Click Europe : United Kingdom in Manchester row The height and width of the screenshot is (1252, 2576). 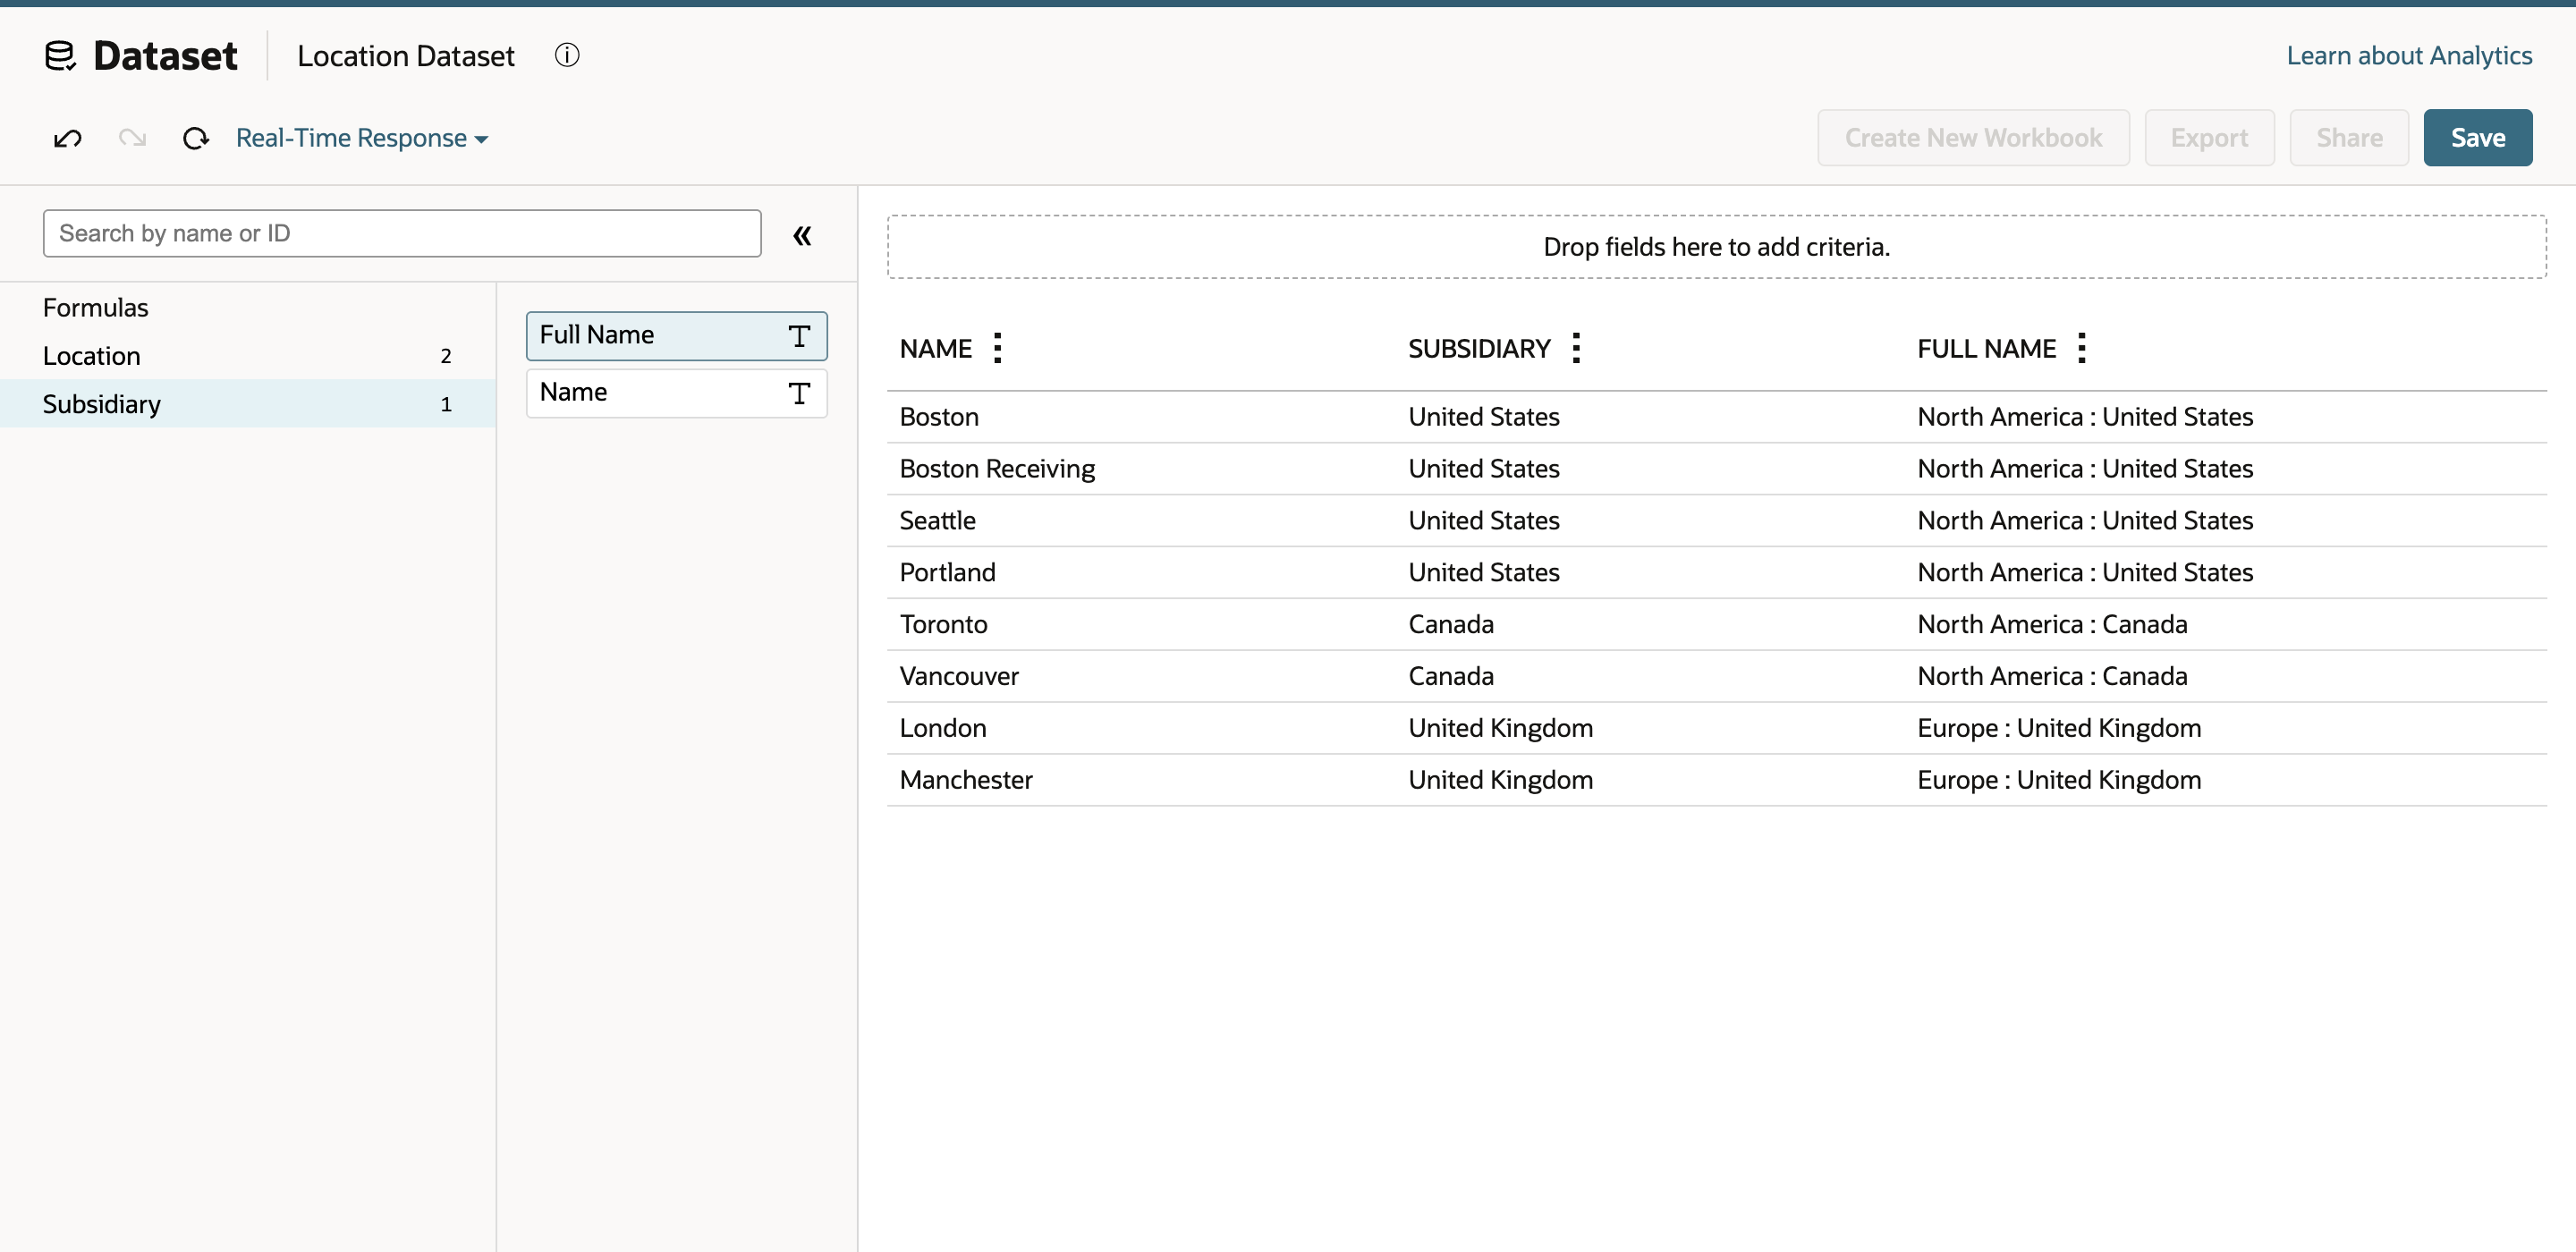pos(2059,781)
